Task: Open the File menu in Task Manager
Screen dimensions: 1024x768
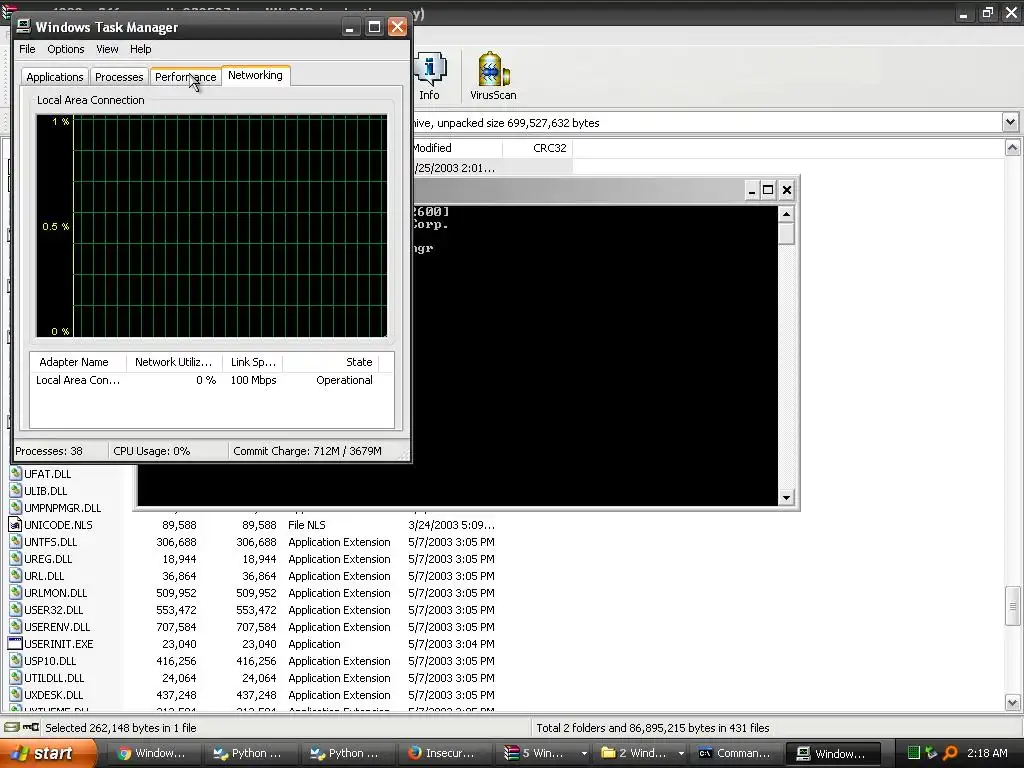Action: 27,49
